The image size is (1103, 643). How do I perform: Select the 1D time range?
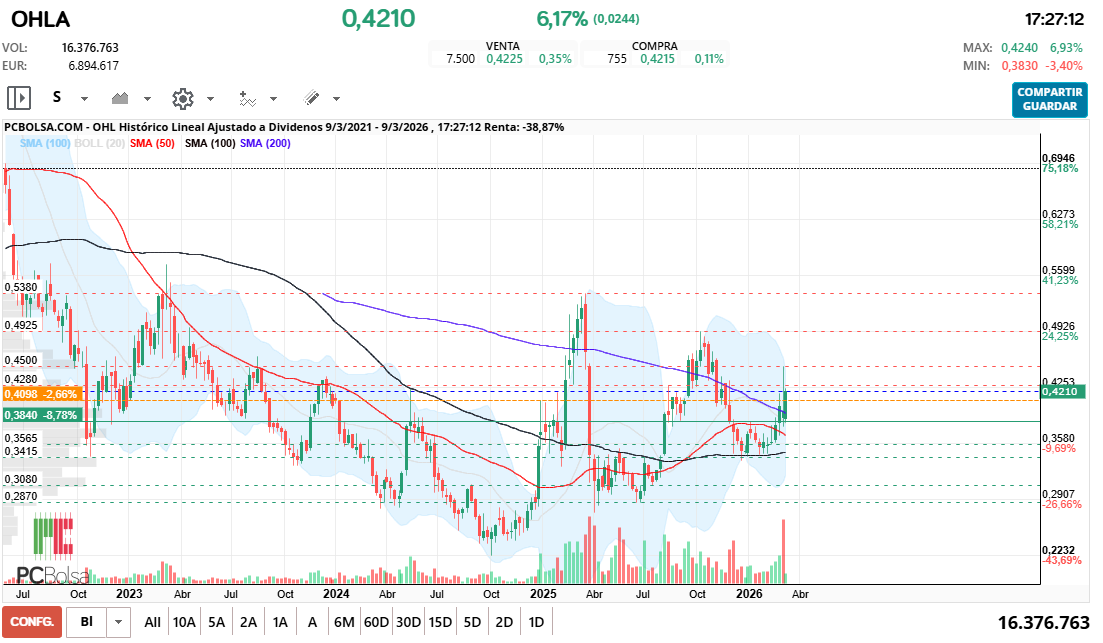click(536, 622)
